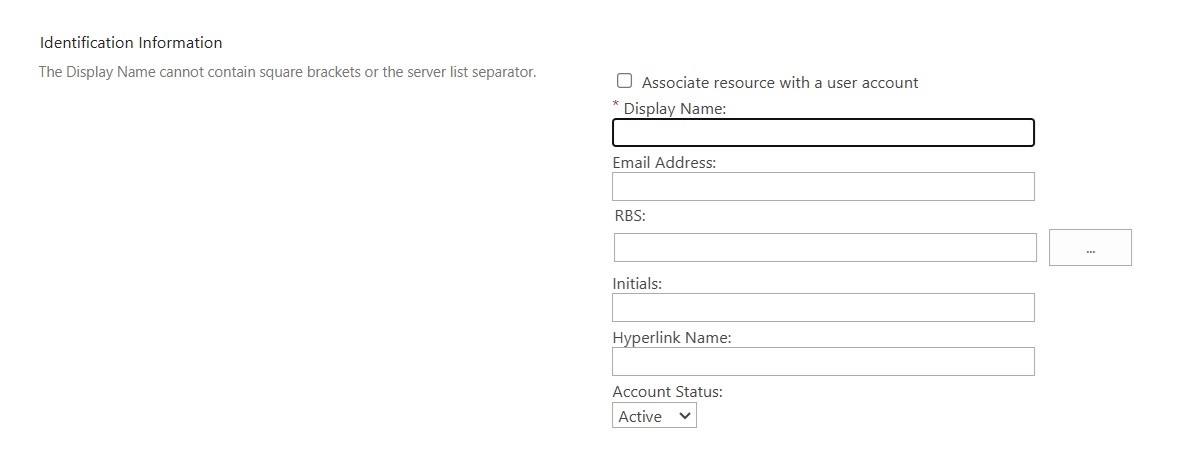Click the Email Address label
This screenshot has width=1194, height=460.
click(664, 163)
